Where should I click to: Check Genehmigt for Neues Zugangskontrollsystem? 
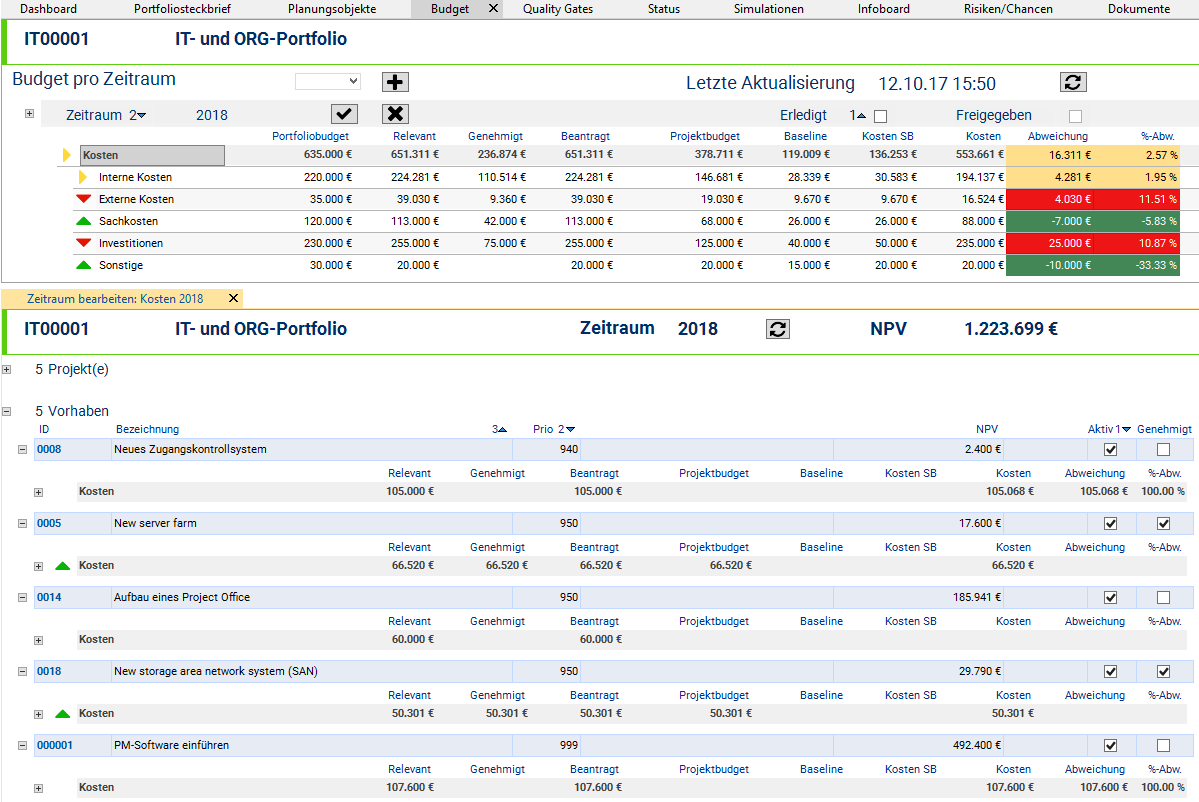1163,450
